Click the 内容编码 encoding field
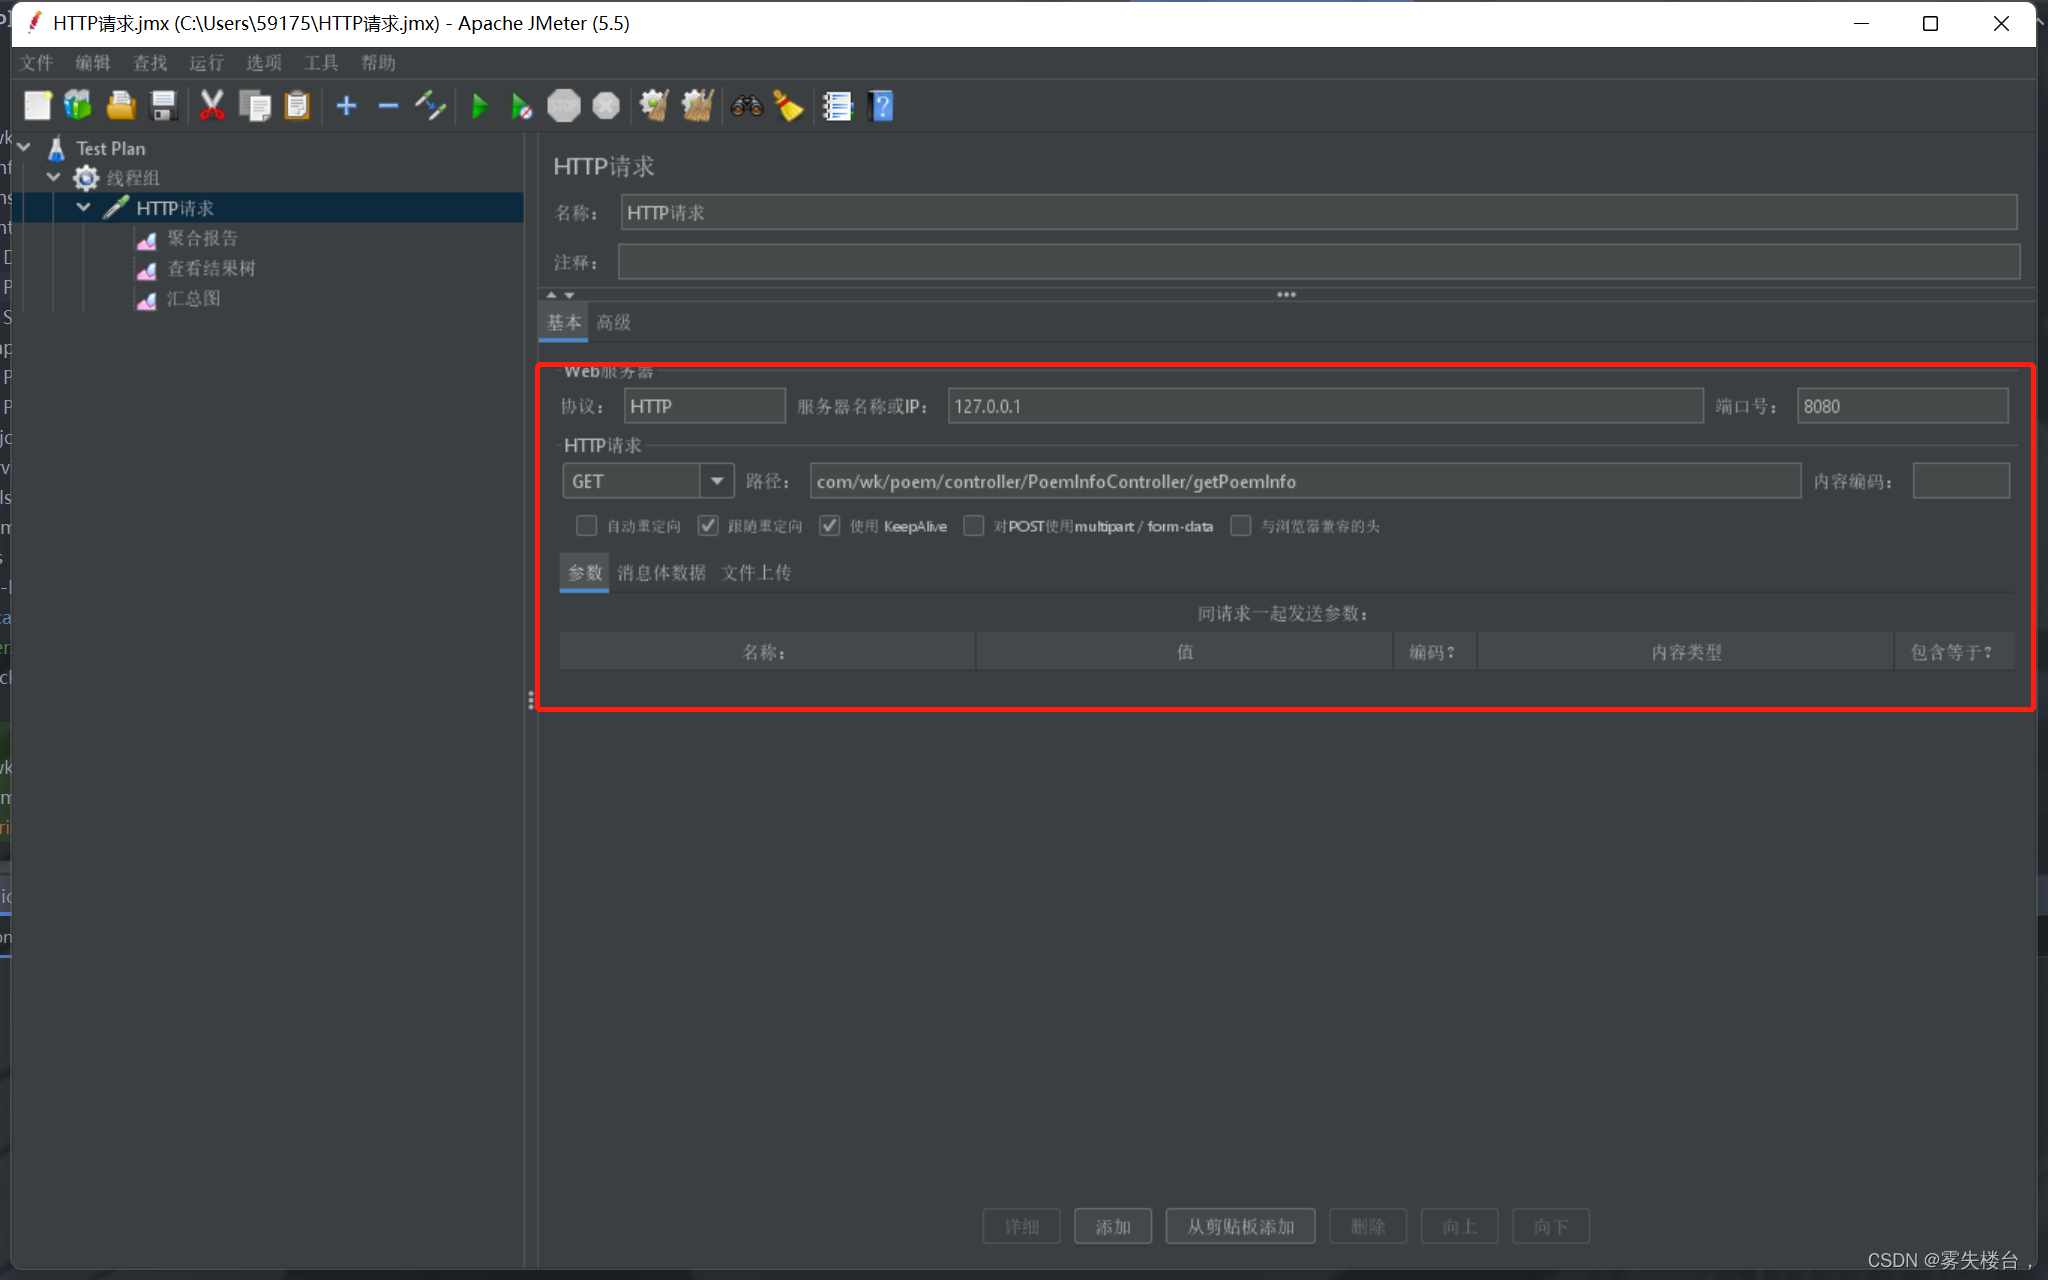This screenshot has height=1280, width=2048. [1961, 481]
